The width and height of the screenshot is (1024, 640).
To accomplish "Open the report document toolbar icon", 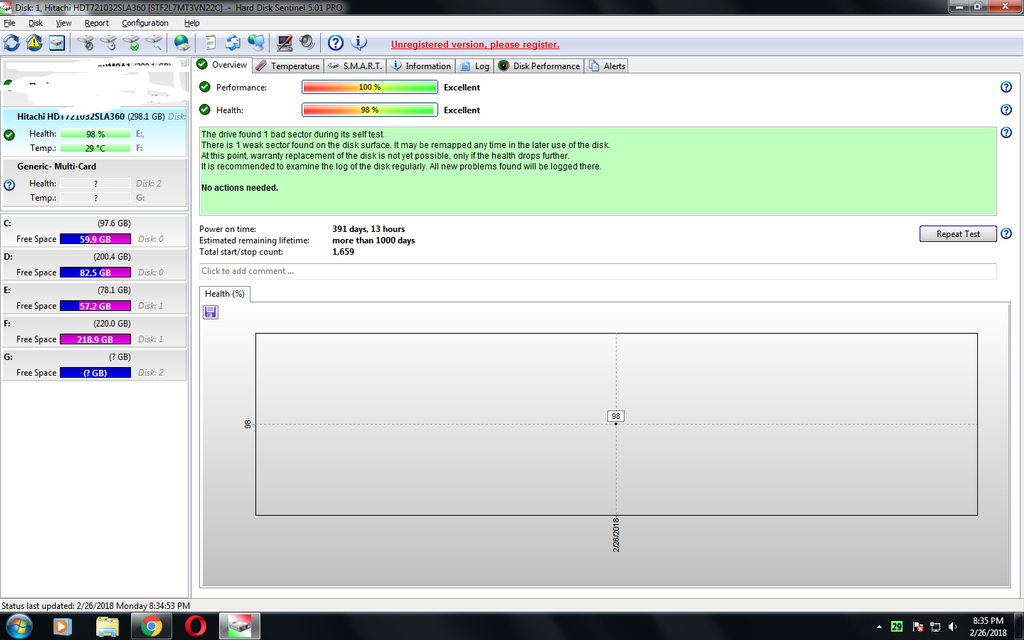I will [x=210, y=43].
